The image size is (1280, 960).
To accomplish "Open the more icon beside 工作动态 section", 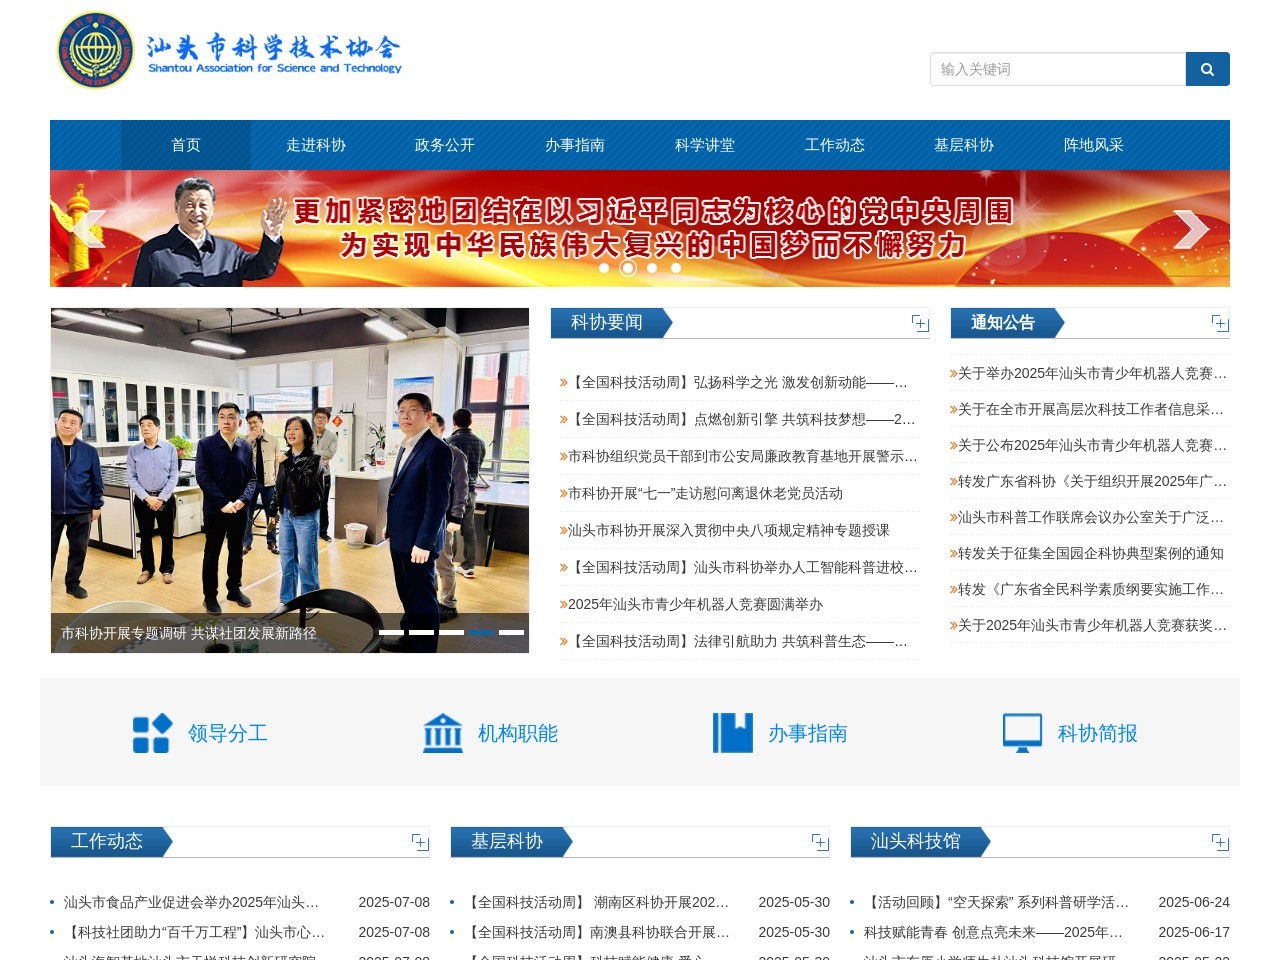I will (x=419, y=842).
